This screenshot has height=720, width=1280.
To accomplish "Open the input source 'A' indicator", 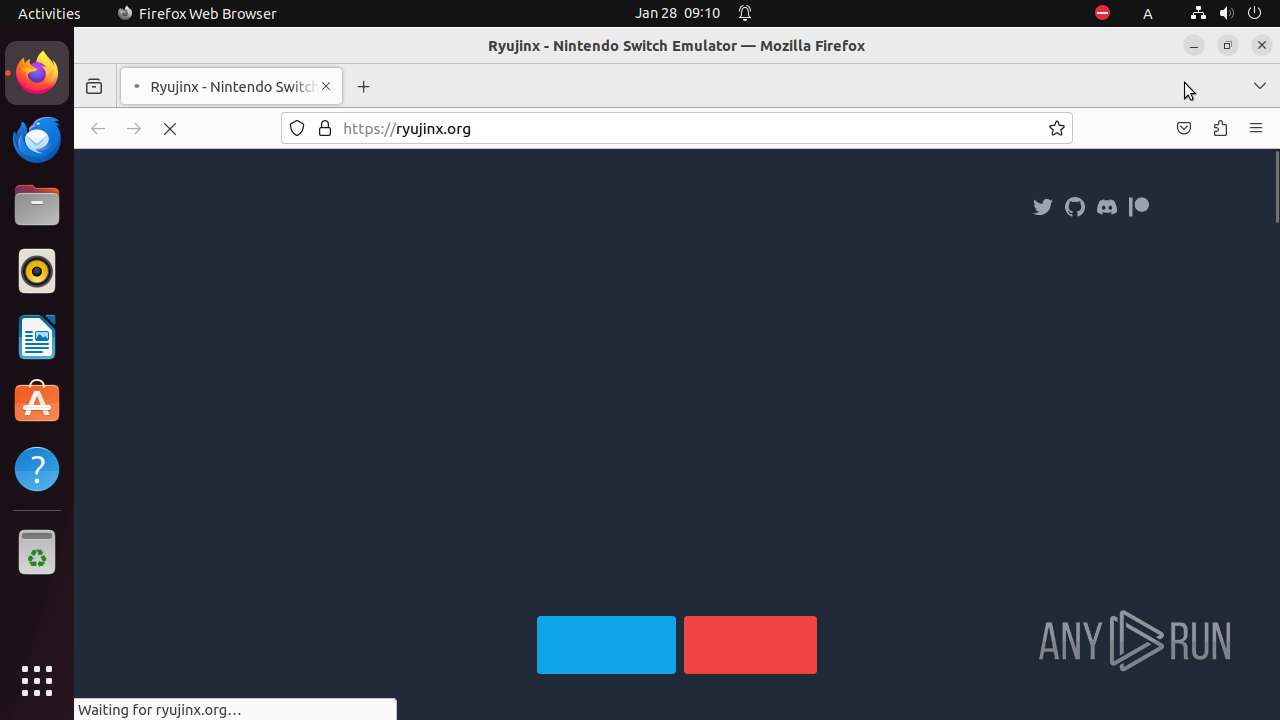I will click(1148, 13).
